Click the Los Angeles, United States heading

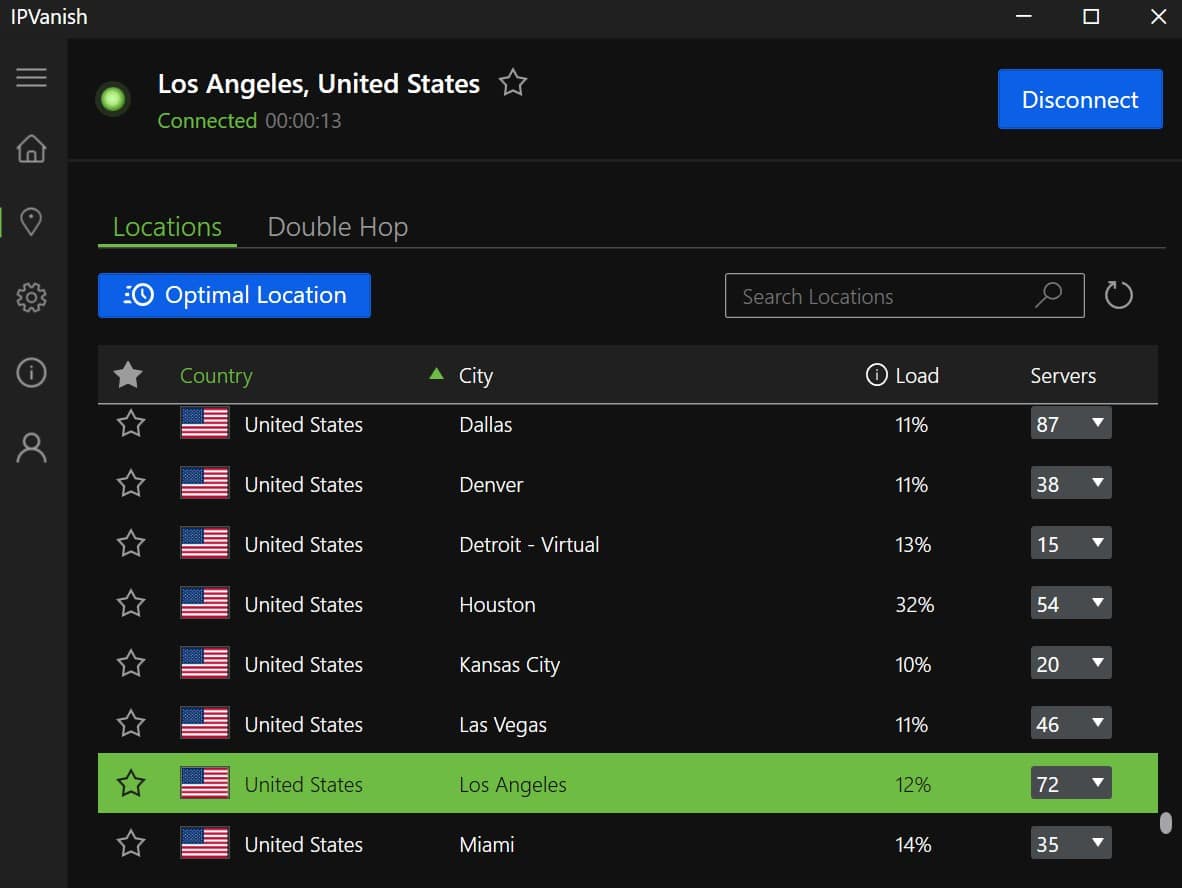coord(319,84)
